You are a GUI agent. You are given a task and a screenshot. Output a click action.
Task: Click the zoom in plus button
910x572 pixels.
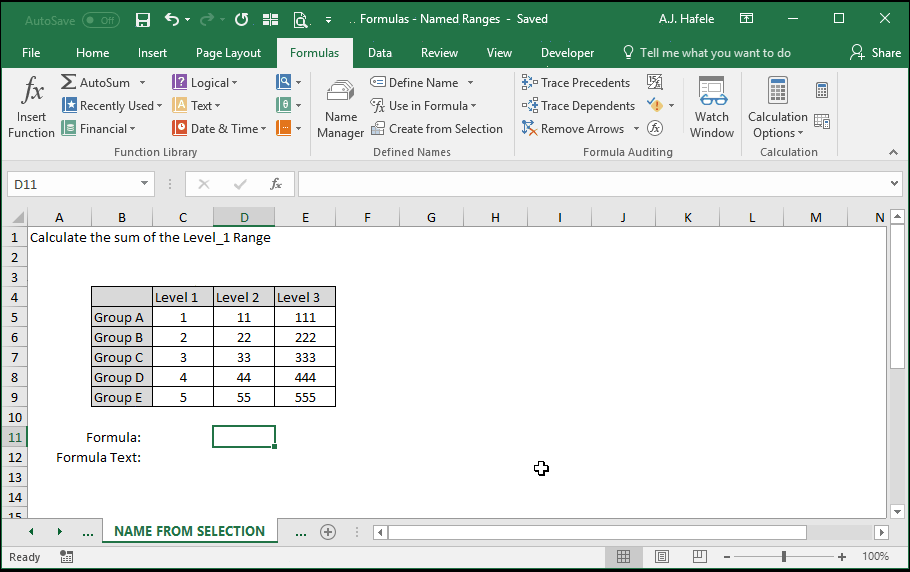[x=842, y=557]
